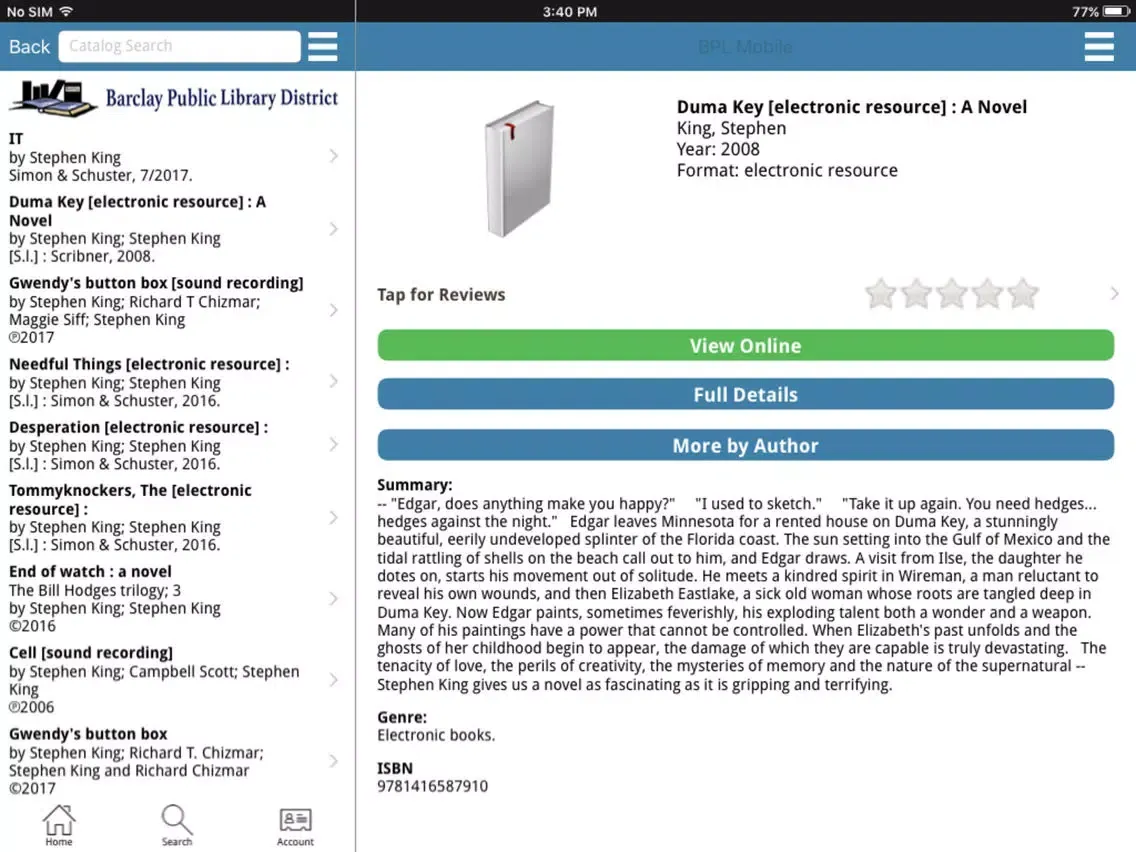Image resolution: width=1136 pixels, height=852 pixels.
Task: Open chevron for Tommyknockers entry
Action: tap(333, 517)
